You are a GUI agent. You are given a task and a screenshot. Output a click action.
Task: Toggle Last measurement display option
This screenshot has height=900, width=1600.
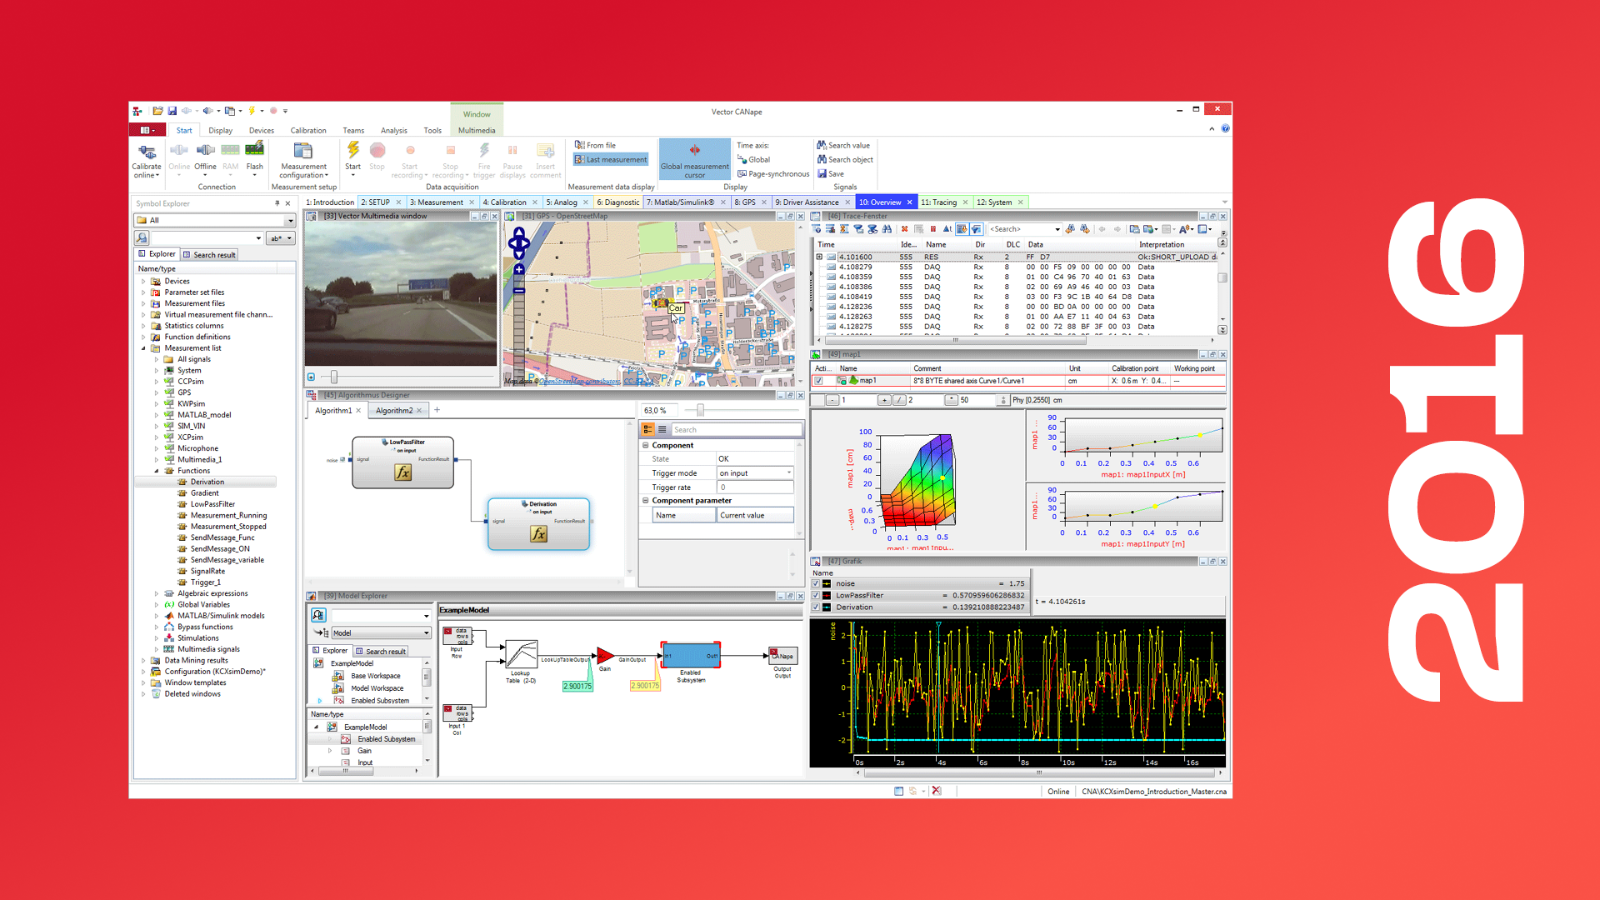[x=611, y=160]
